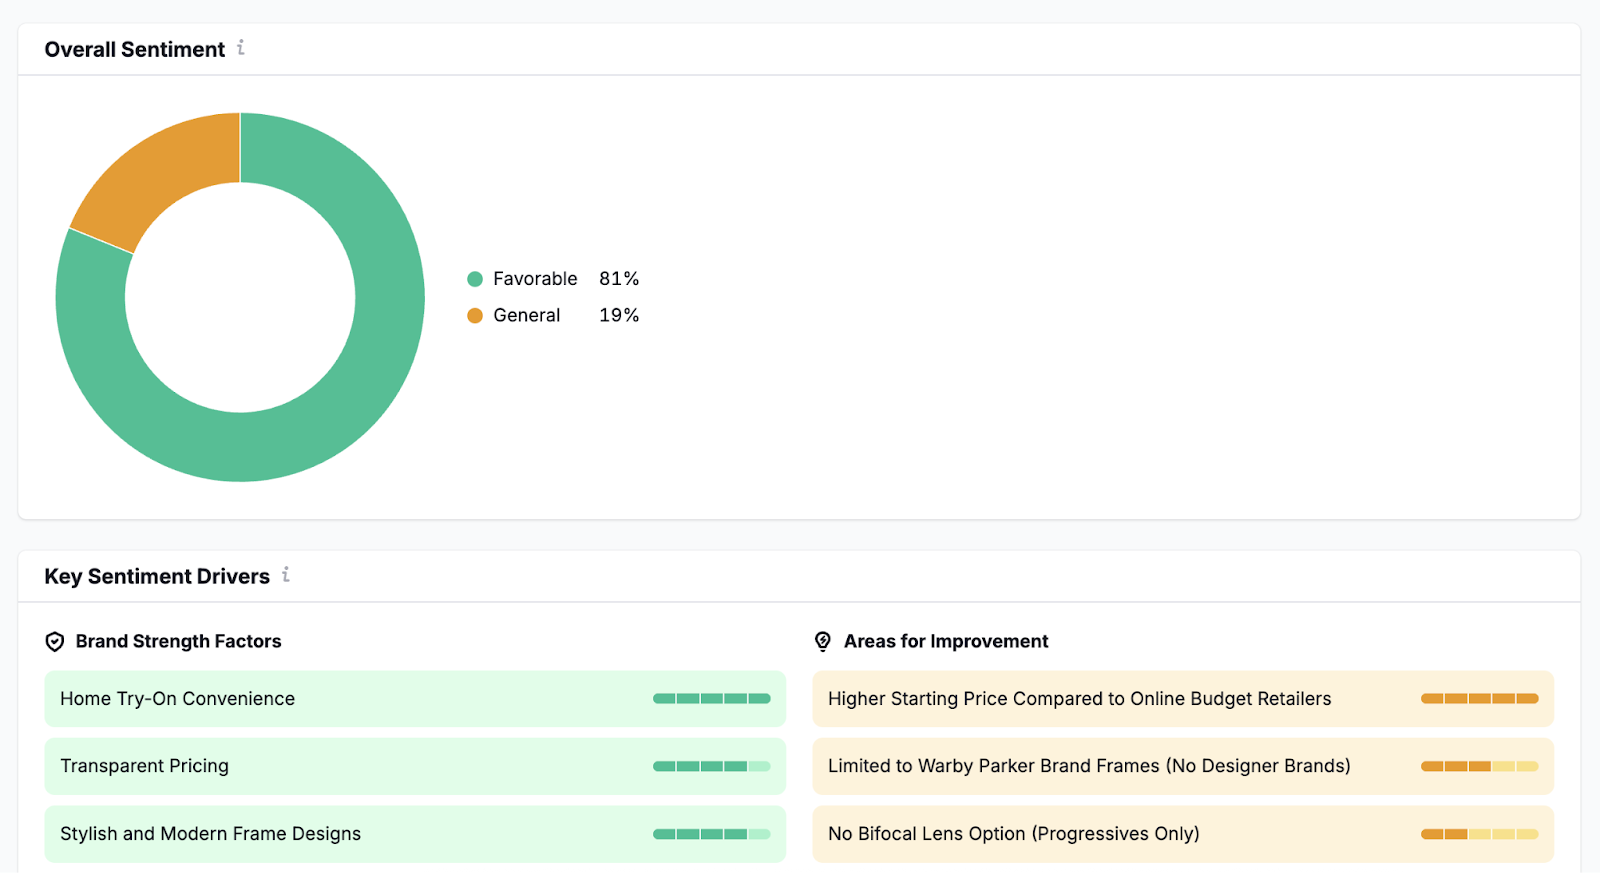Click the green Favorable legend dot
This screenshot has width=1600, height=873.
click(x=475, y=279)
